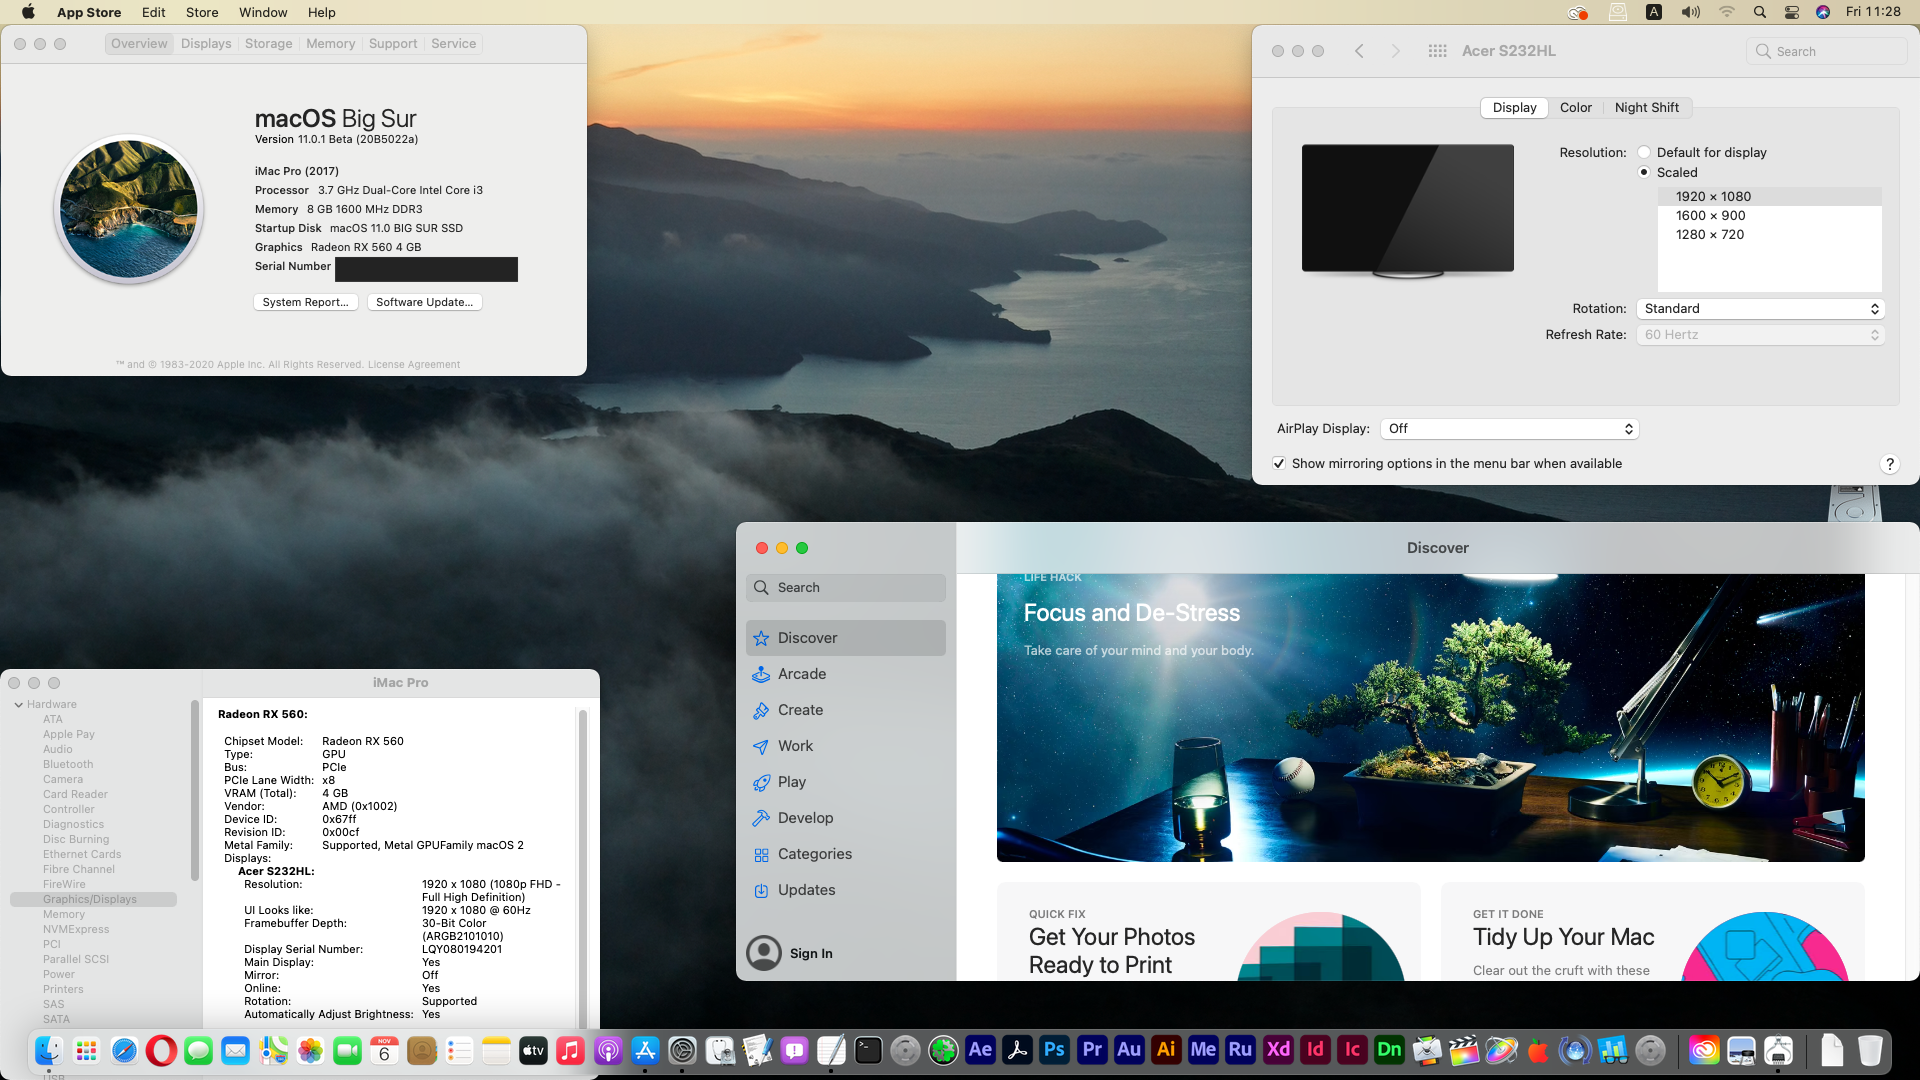Open Support tab in About This Mac
The height and width of the screenshot is (1080, 1920).
pyautogui.click(x=393, y=44)
